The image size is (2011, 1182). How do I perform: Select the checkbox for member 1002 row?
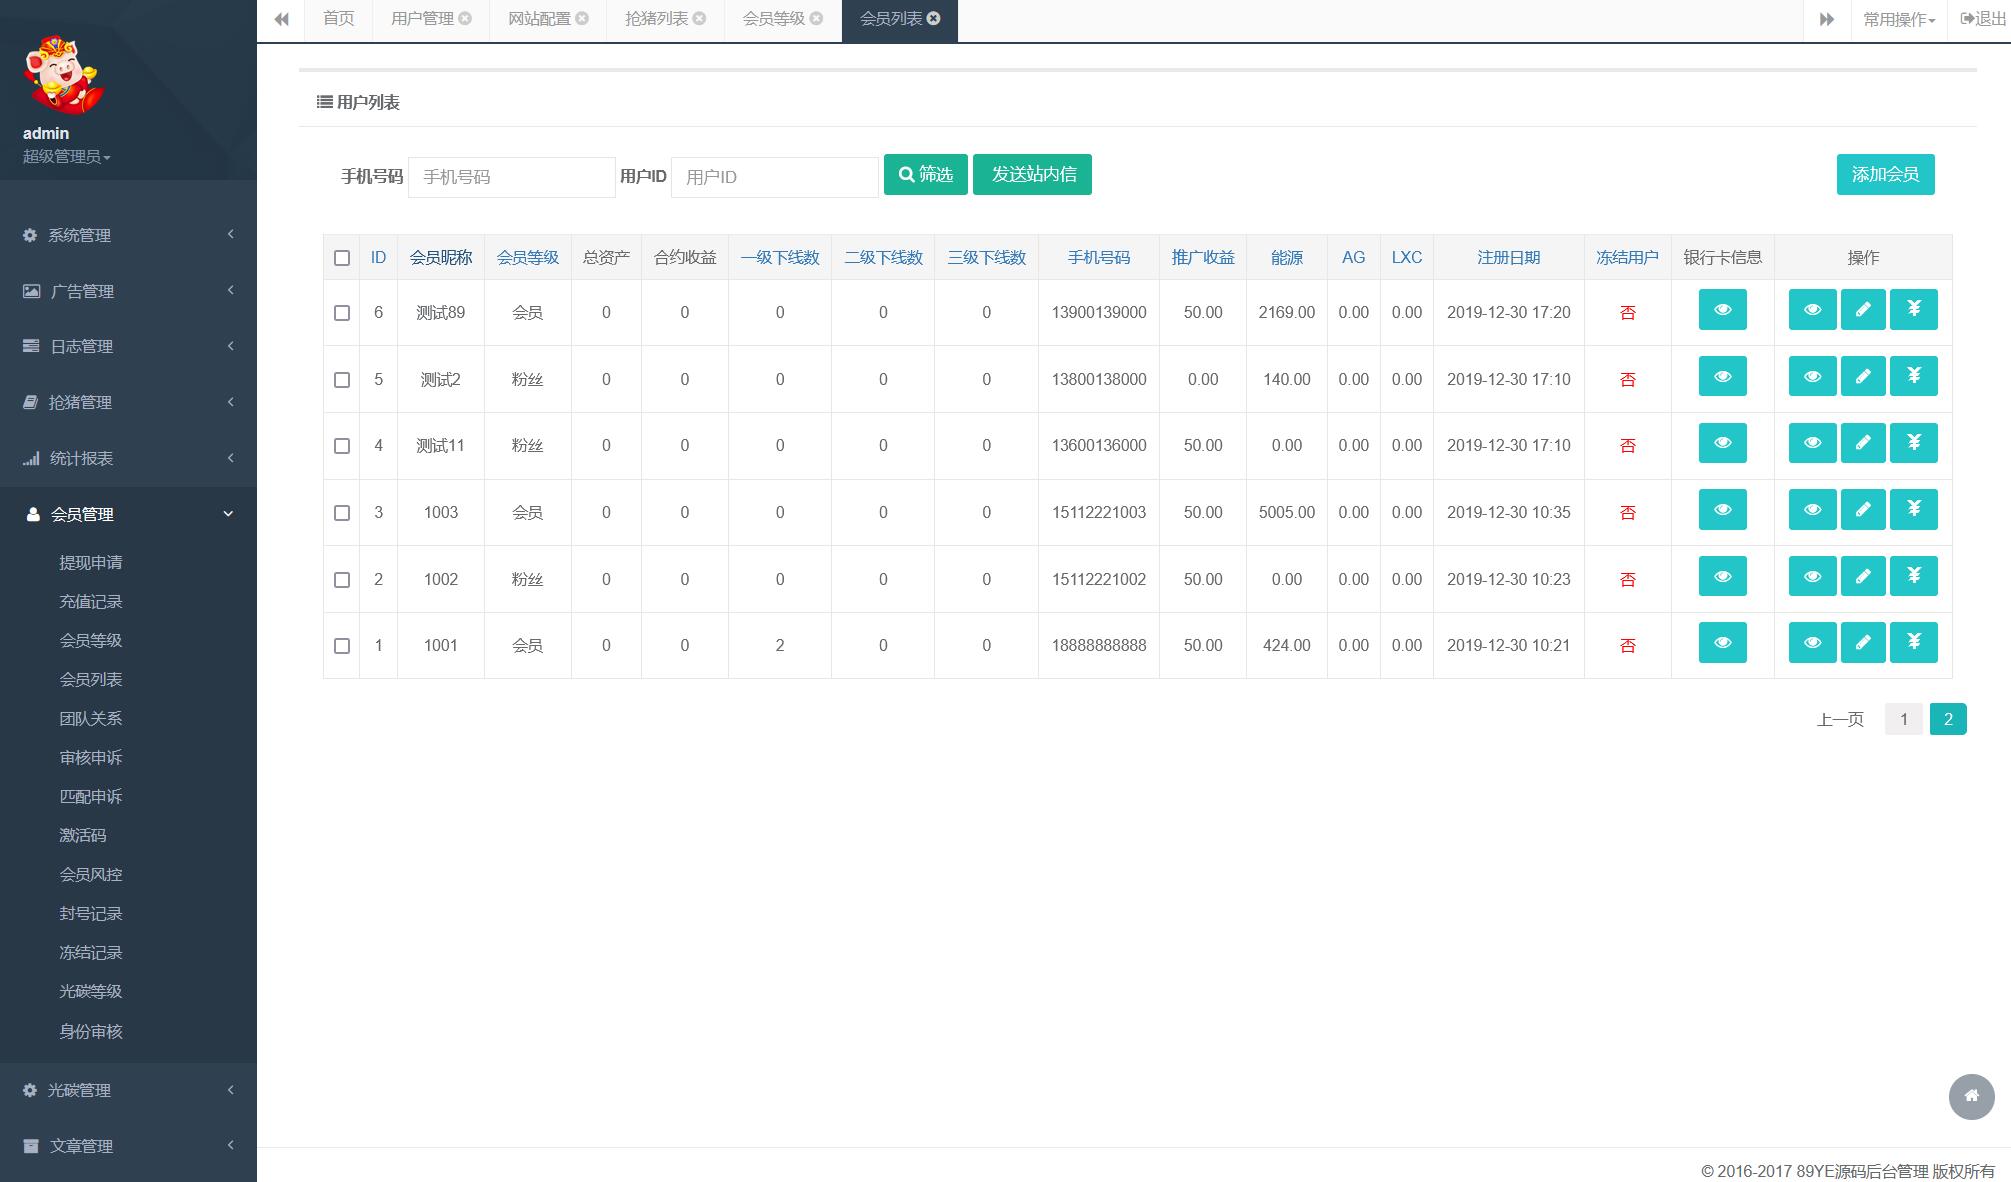(342, 580)
